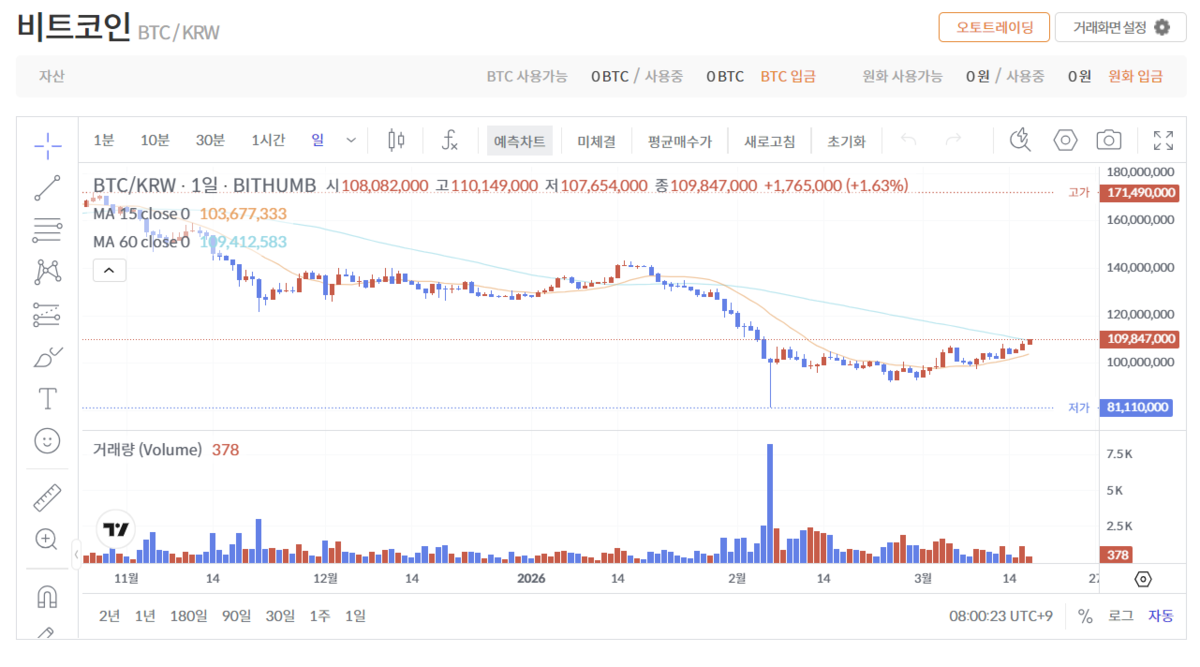Collapse the indicator legend chevron
Image resolution: width=1200 pixels, height=667 pixels.
[x=109, y=270]
